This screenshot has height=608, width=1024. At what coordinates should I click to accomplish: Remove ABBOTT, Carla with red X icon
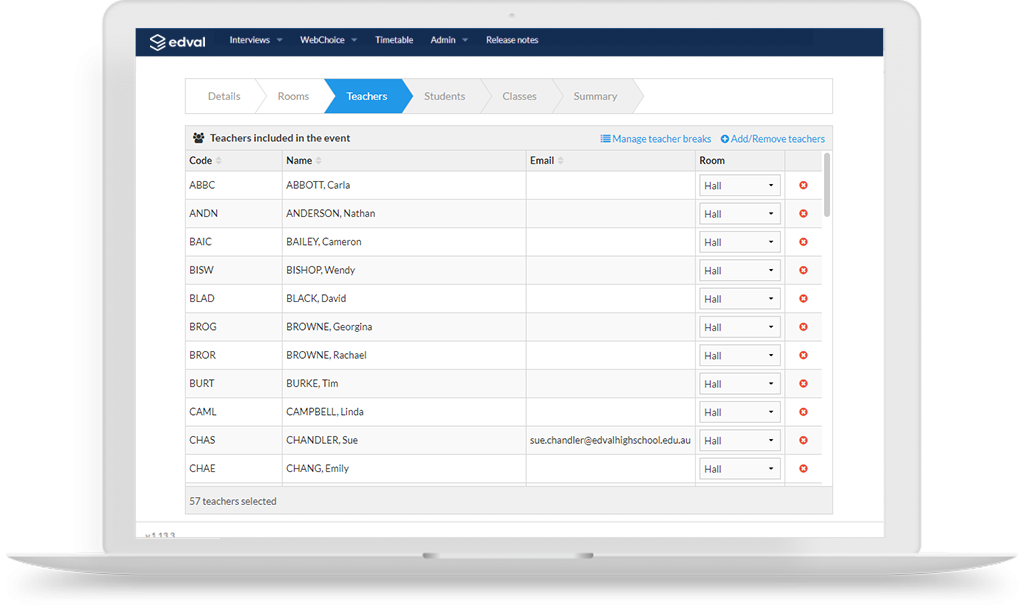tap(803, 185)
